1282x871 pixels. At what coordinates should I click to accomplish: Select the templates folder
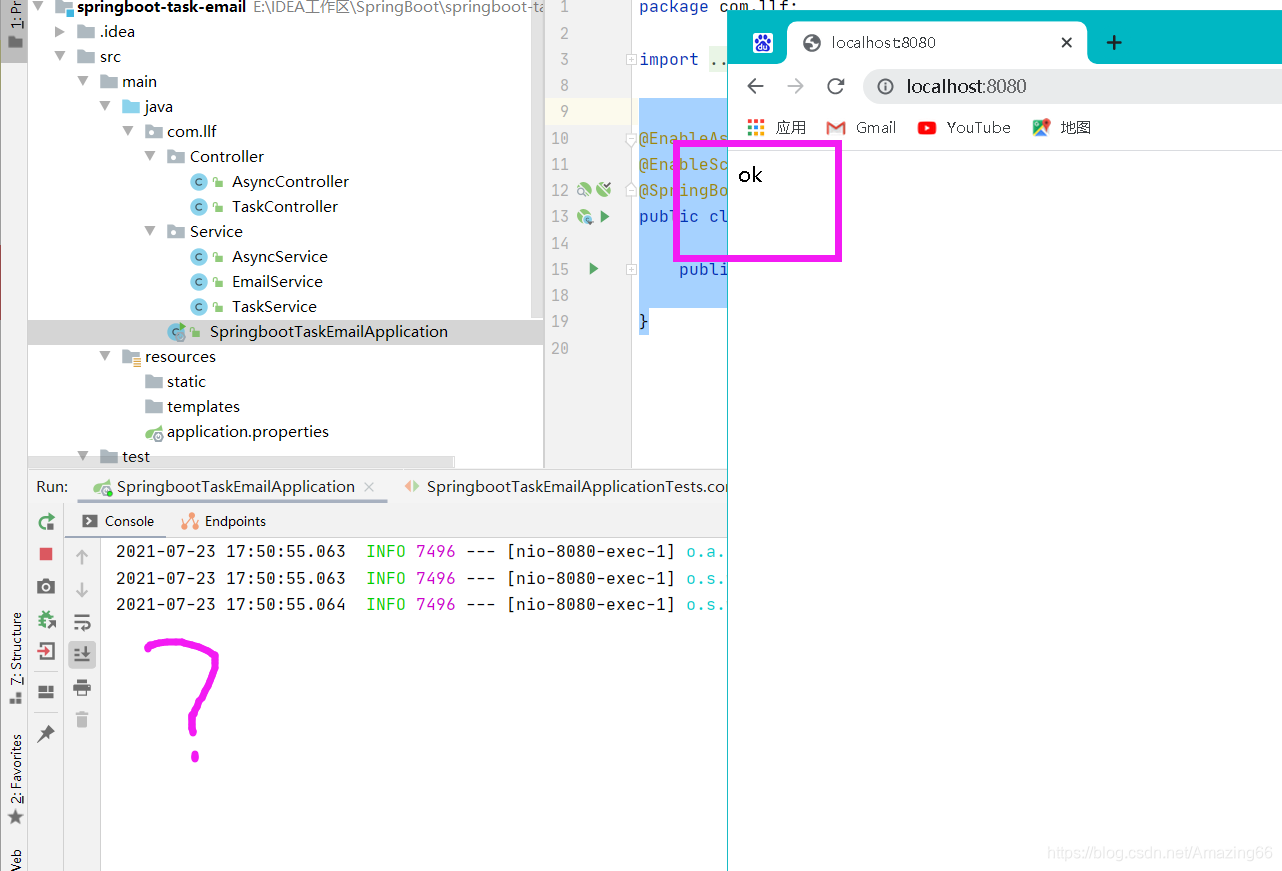[203, 406]
